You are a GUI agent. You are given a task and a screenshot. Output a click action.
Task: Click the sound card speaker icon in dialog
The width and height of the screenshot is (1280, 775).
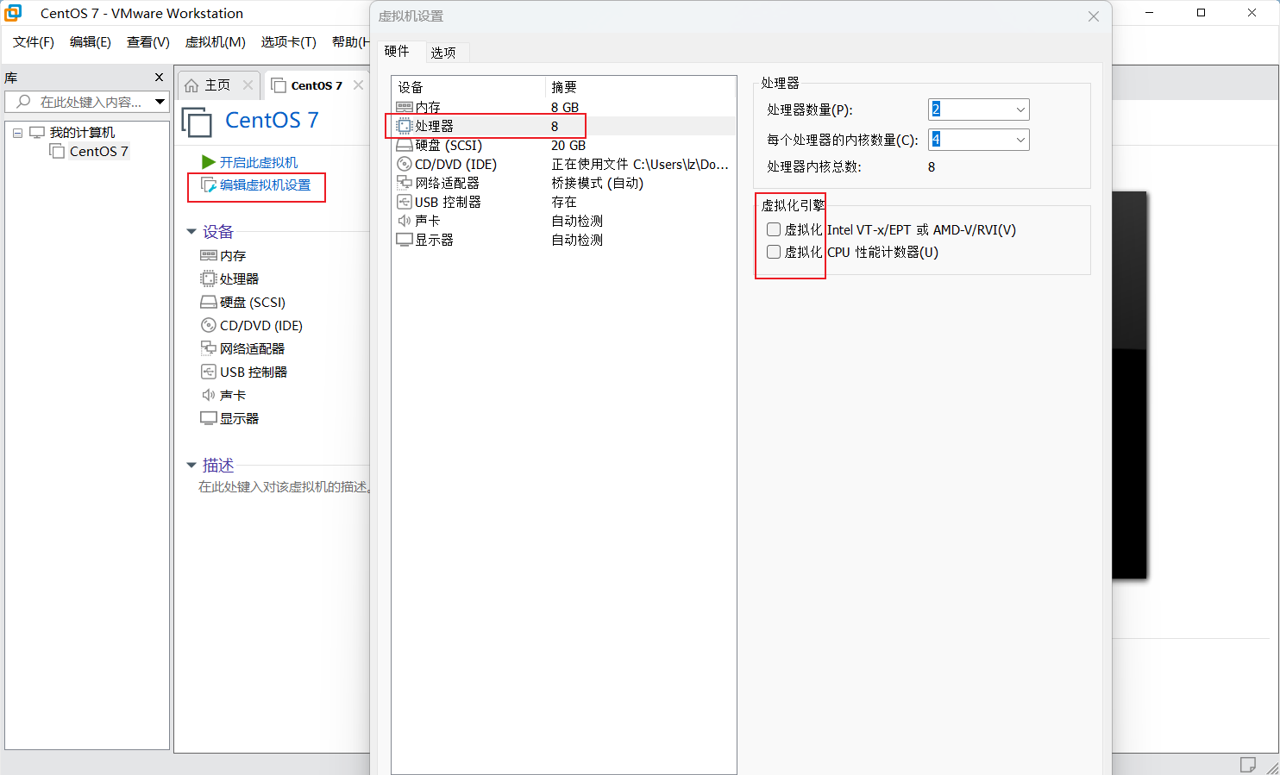pos(404,221)
